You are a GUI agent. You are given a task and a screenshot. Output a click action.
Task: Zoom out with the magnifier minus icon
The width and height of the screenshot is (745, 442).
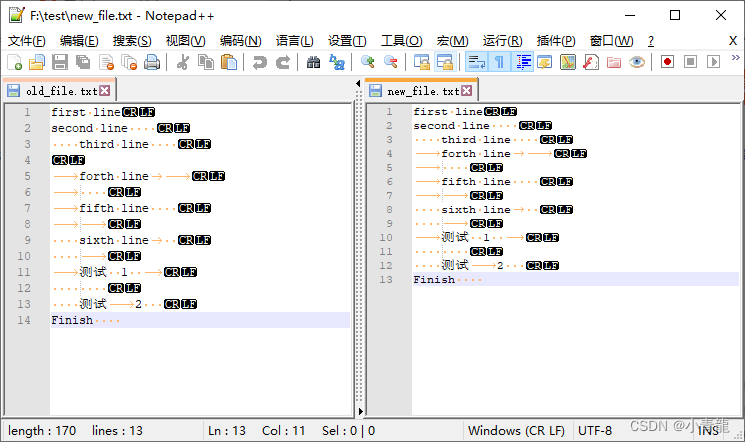[x=391, y=62]
